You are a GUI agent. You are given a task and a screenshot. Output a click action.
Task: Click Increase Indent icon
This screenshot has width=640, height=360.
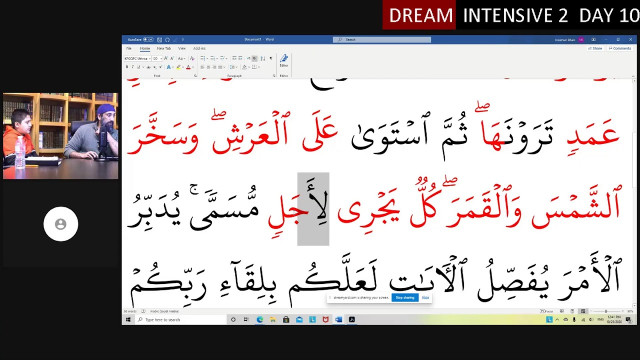coord(240,58)
